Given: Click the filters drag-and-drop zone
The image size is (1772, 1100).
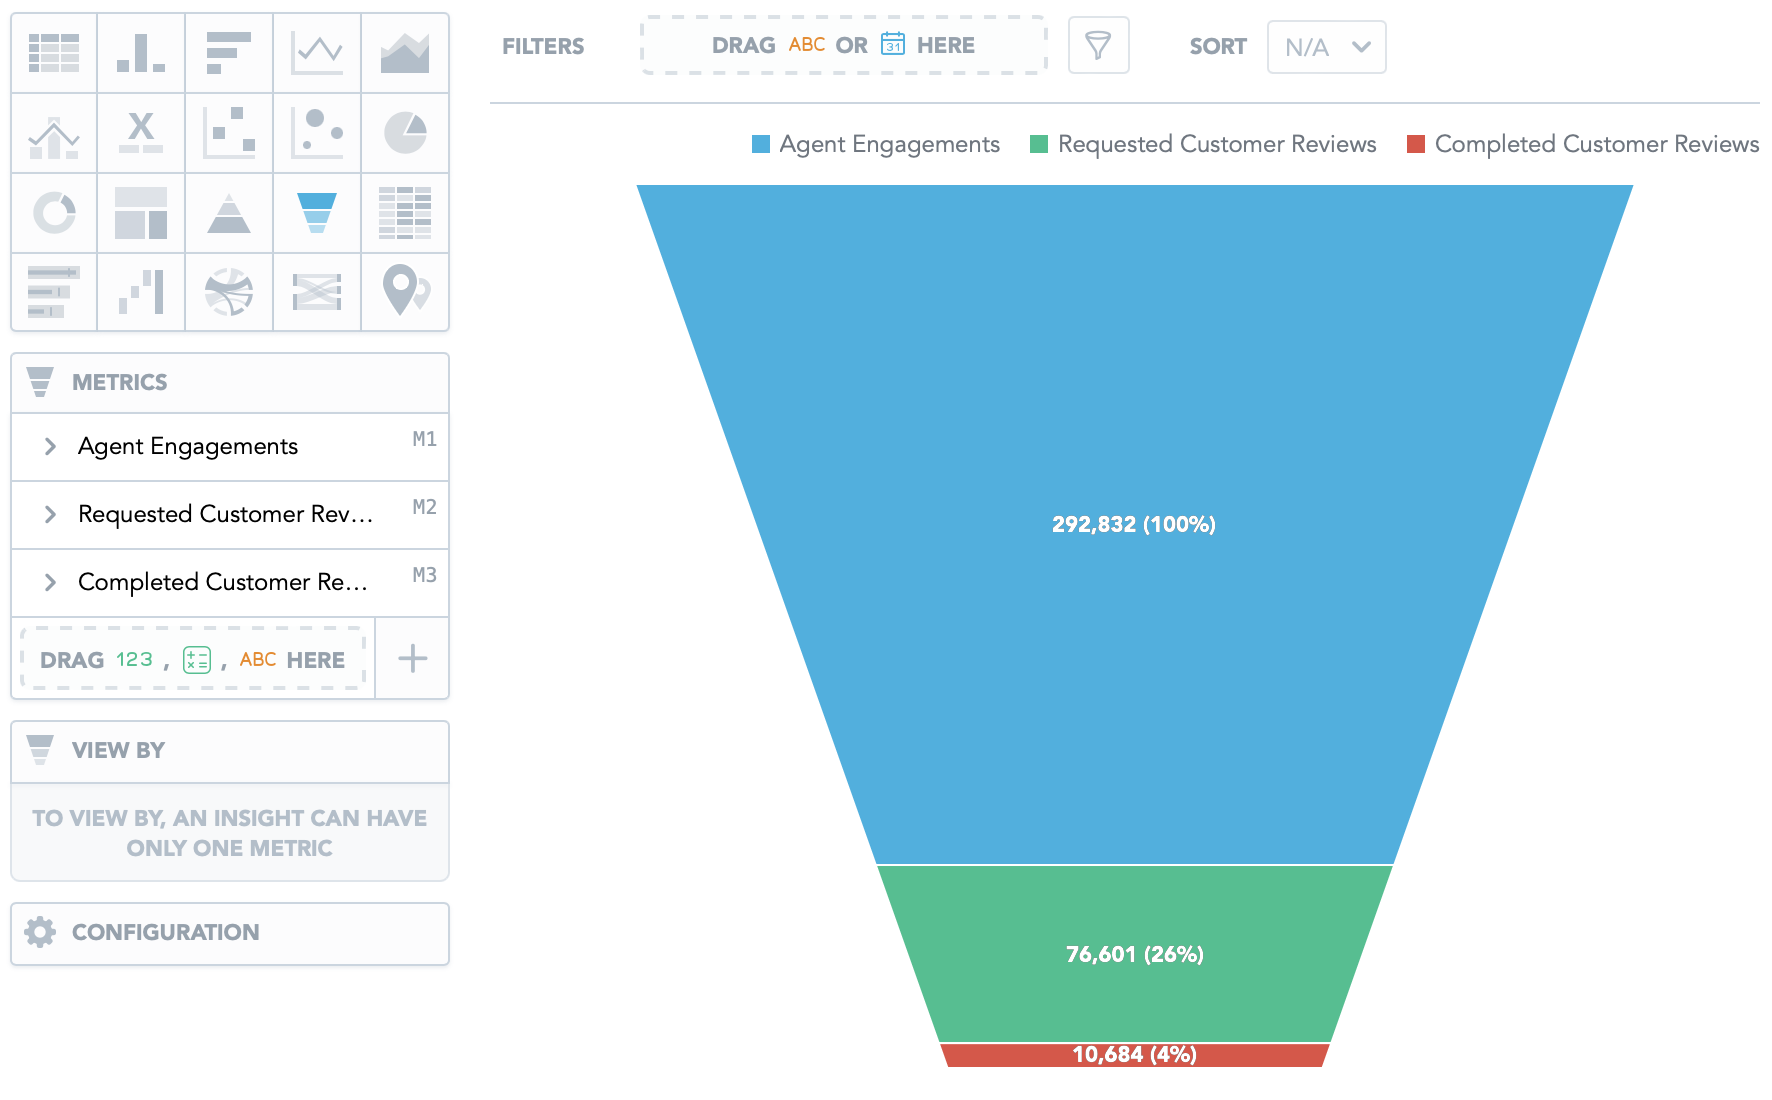Looking at the screenshot, I should pyautogui.click(x=843, y=46).
